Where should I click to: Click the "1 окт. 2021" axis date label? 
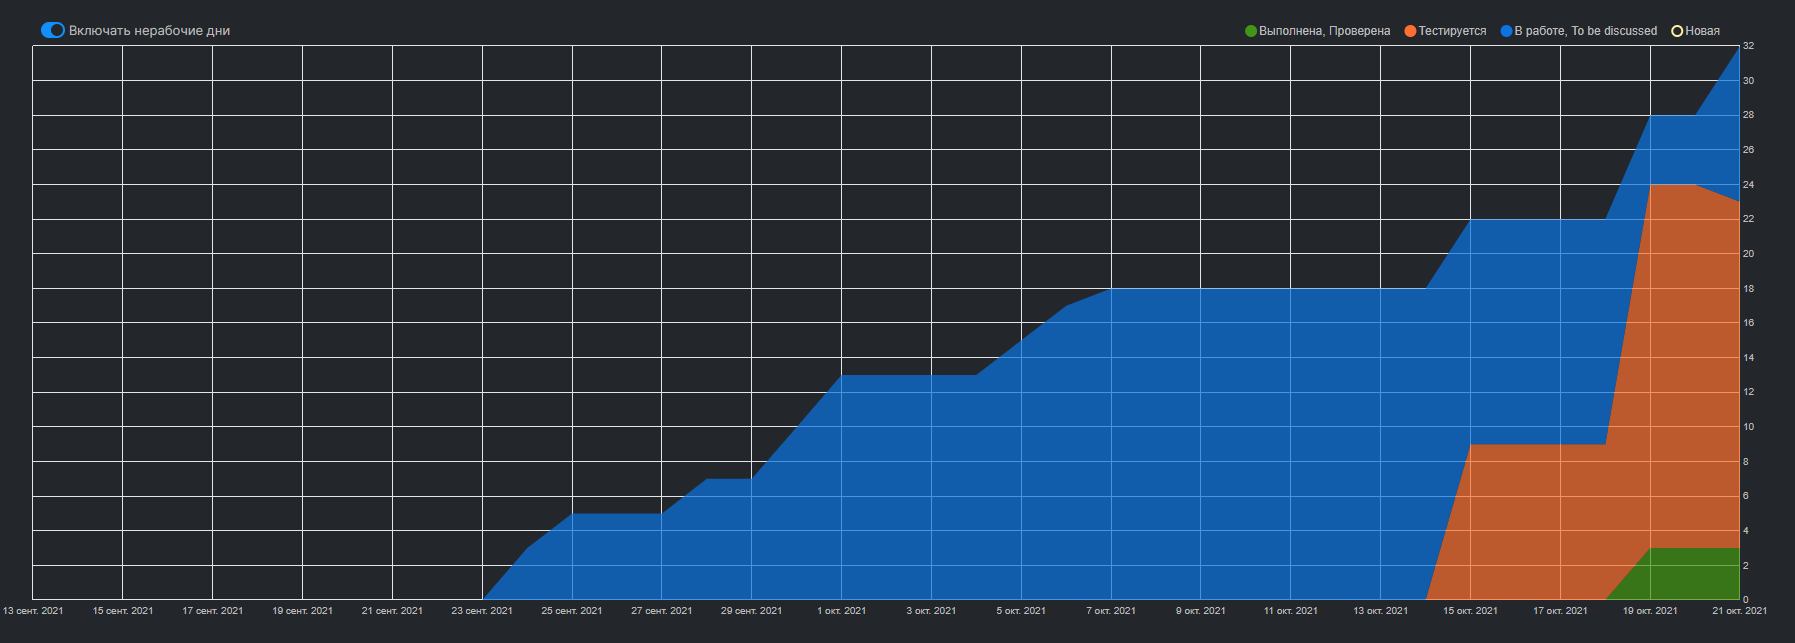[841, 610]
